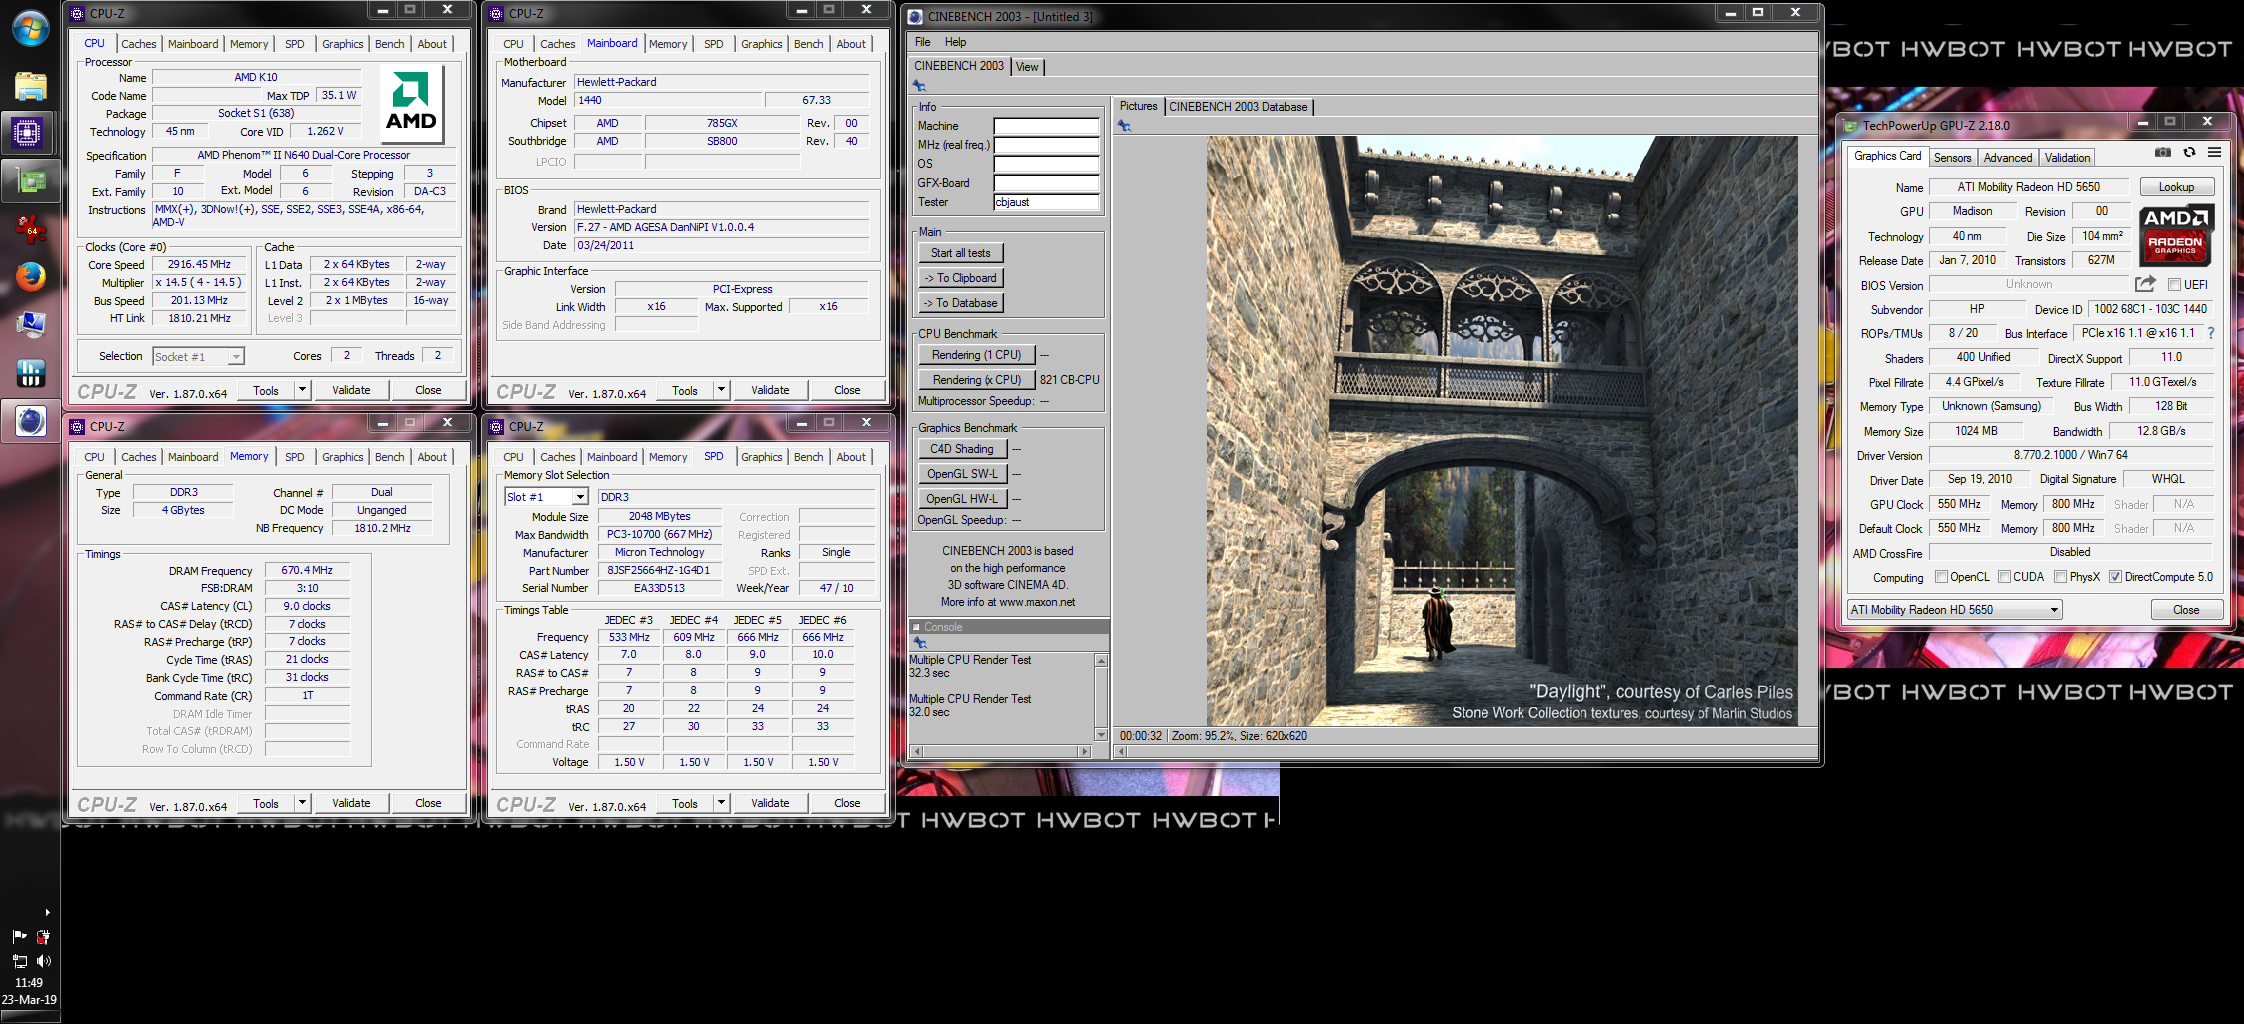Launch Firefox from the taskbar
The image size is (2244, 1024).
pos(30,276)
